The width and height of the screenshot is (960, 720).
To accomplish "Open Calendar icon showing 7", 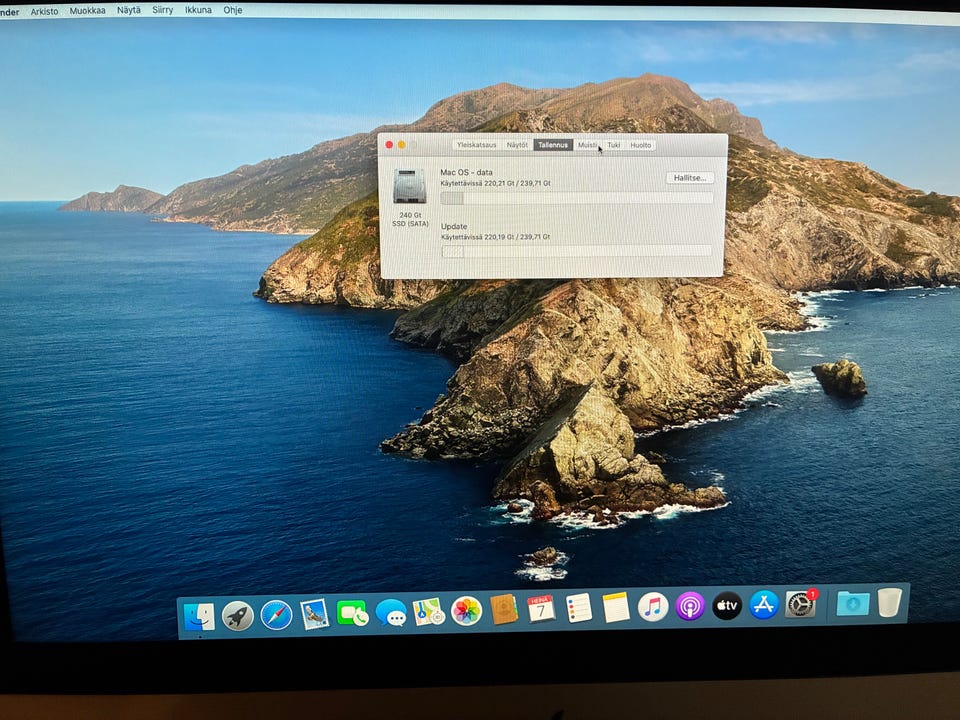I will tap(541, 609).
